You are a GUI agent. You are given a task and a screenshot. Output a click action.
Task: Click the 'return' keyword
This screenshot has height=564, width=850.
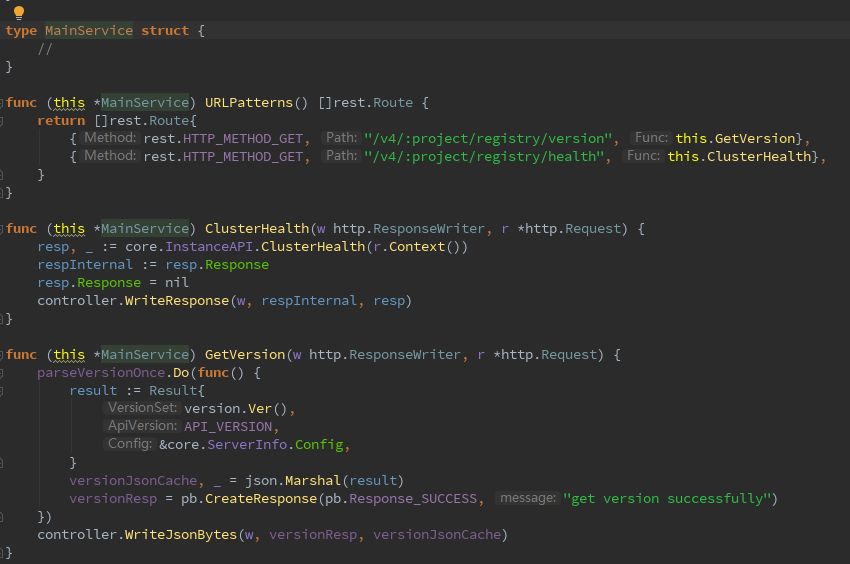coord(61,120)
